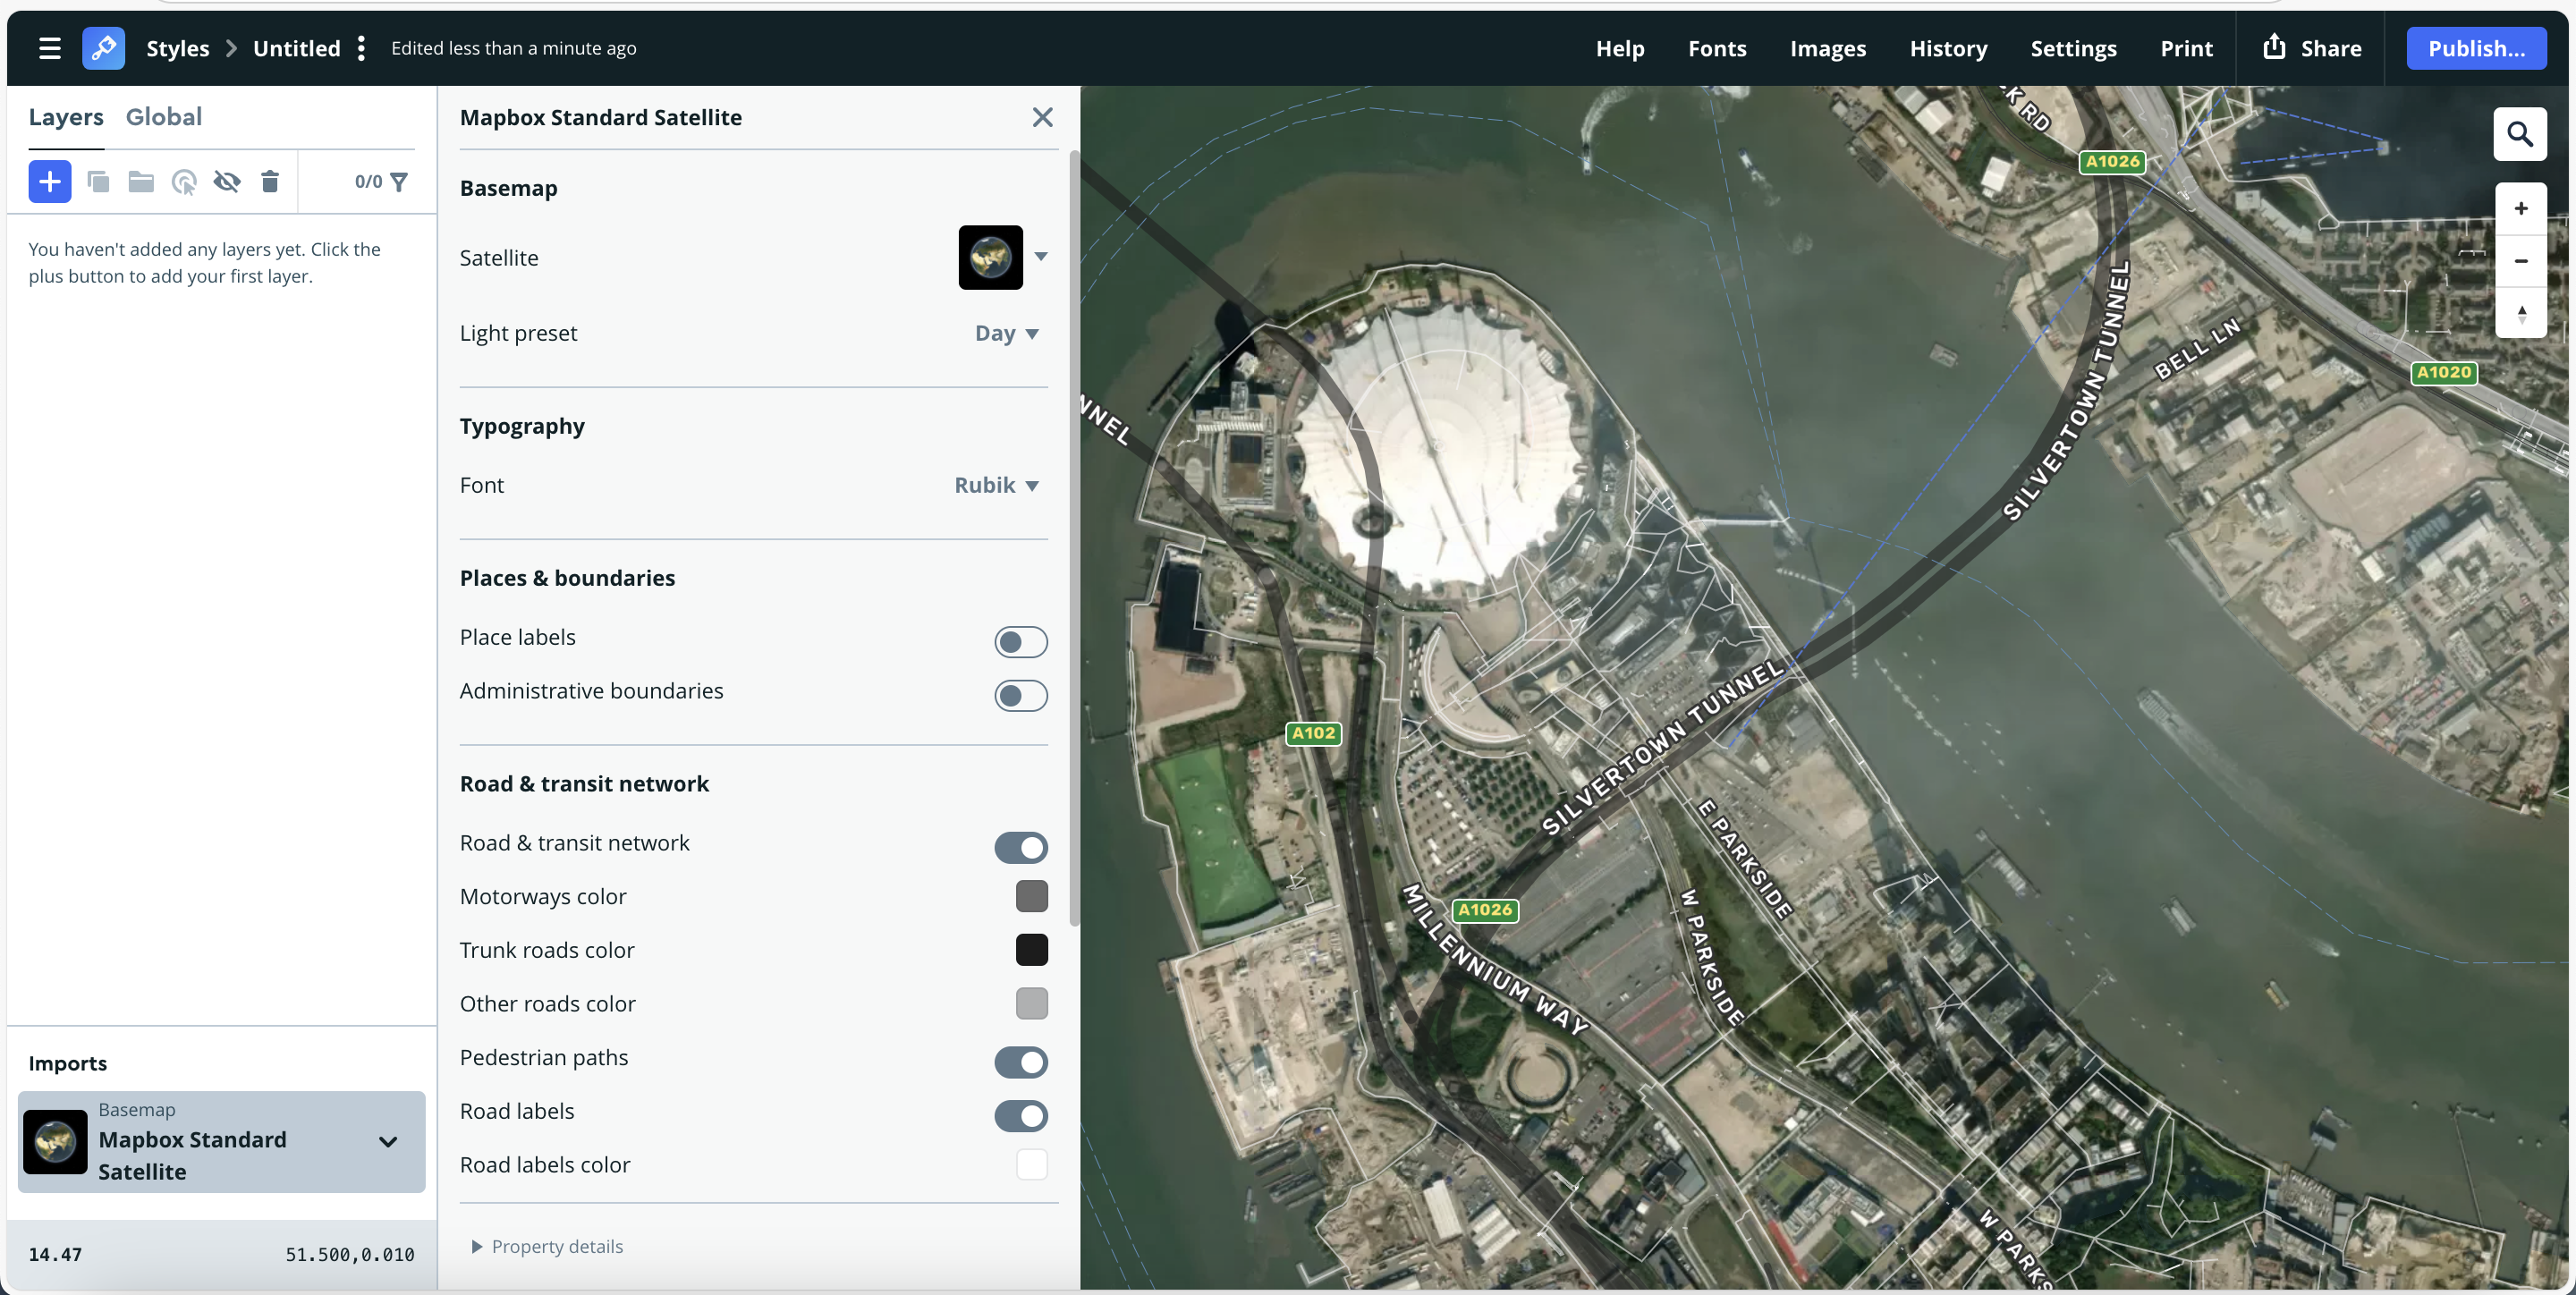Click the add layer plus button
The width and height of the screenshot is (2576, 1295).
(x=50, y=181)
